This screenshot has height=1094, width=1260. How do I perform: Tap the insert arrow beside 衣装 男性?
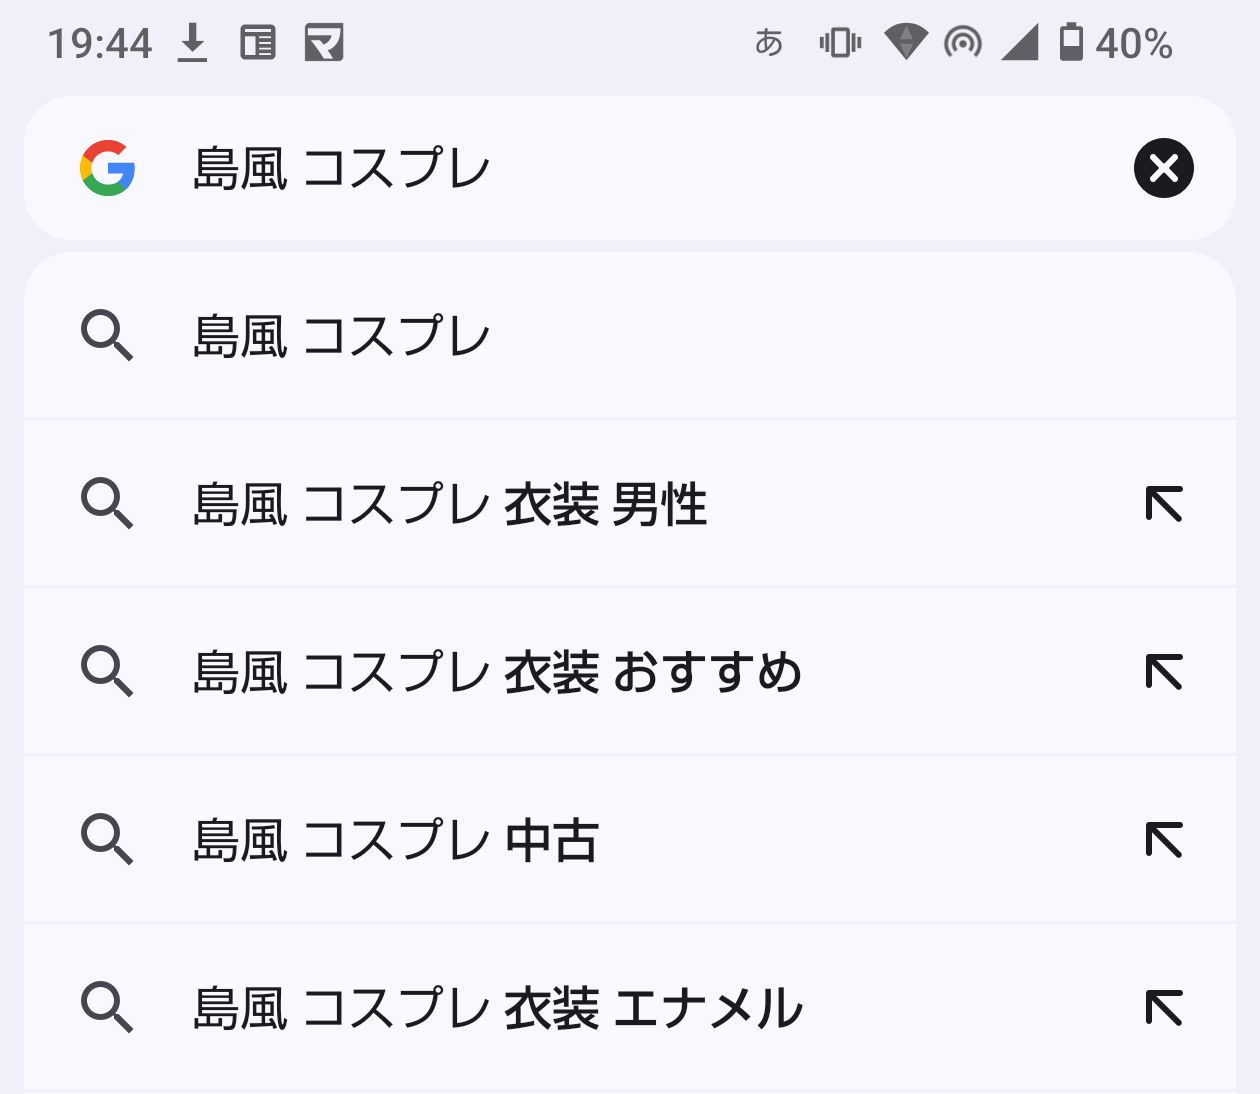pos(1164,504)
